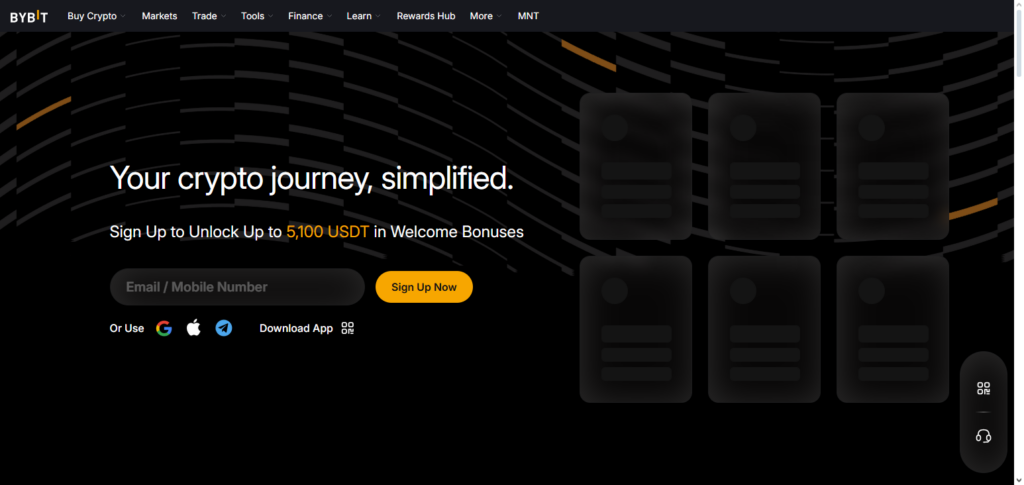Expand the Trade dropdown arrow
This screenshot has width=1024, height=485.
[223, 16]
